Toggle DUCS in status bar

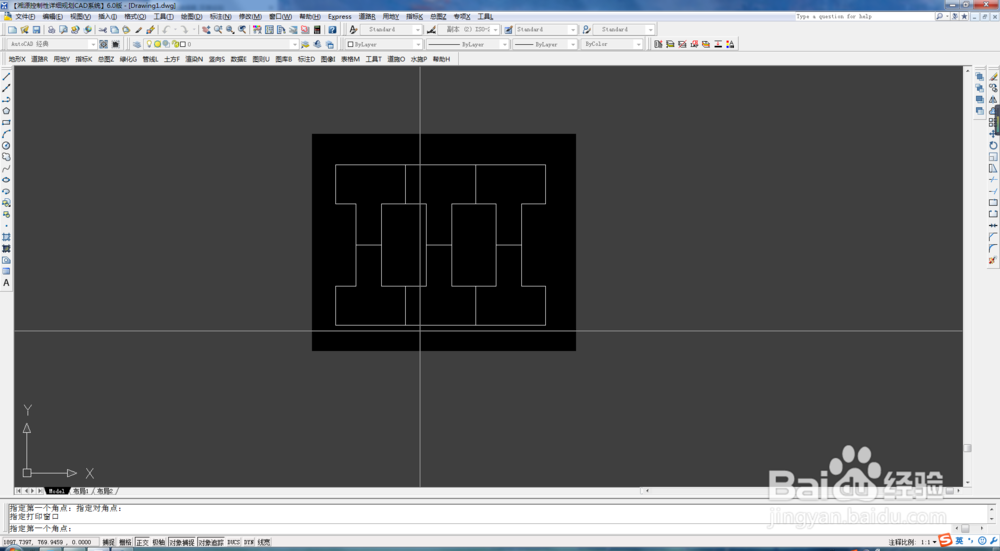[x=233, y=543]
